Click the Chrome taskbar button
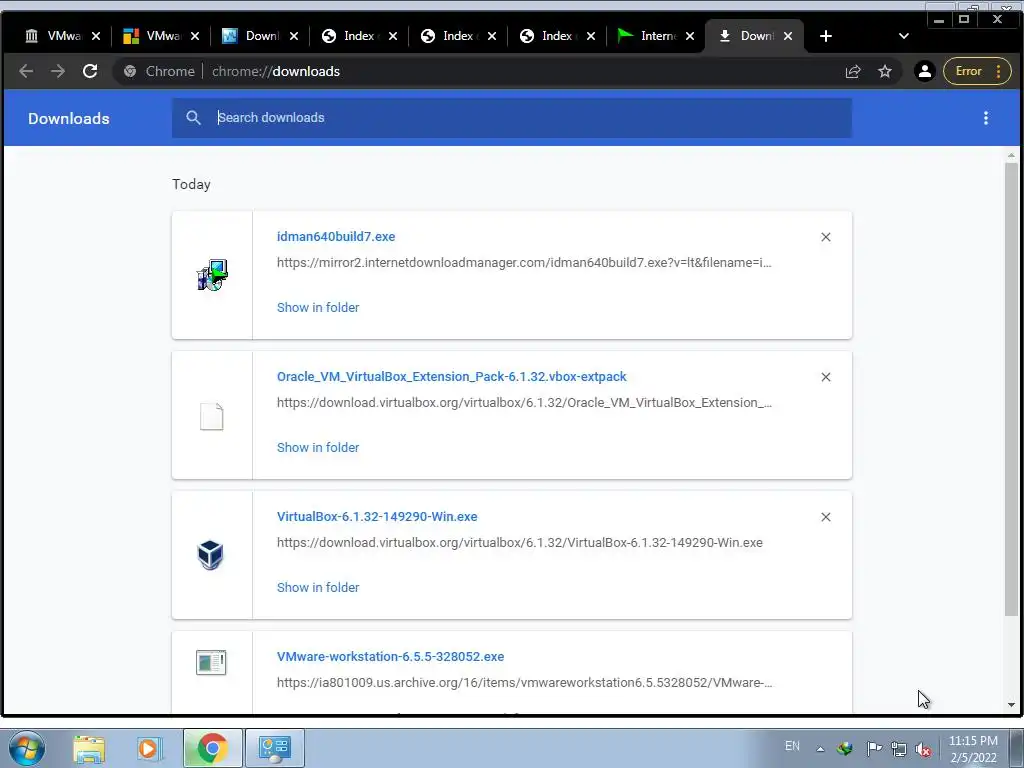Viewport: 1024px width, 768px height. pos(212,748)
